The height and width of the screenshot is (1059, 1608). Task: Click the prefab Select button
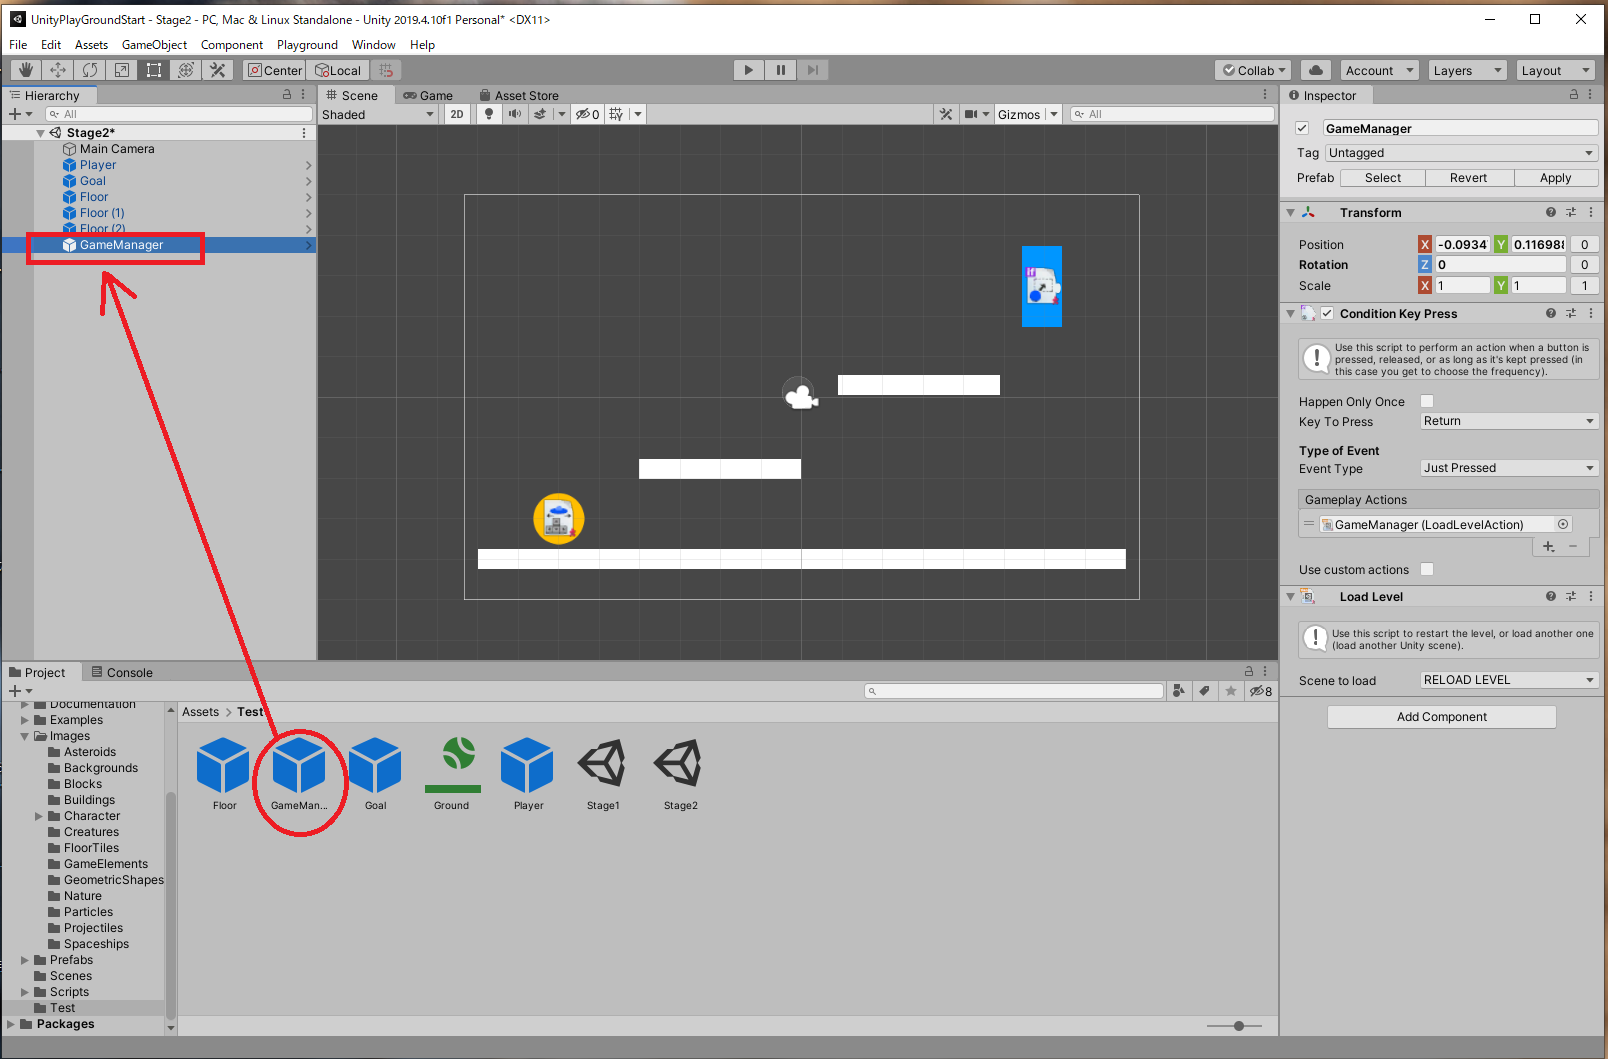(1383, 178)
